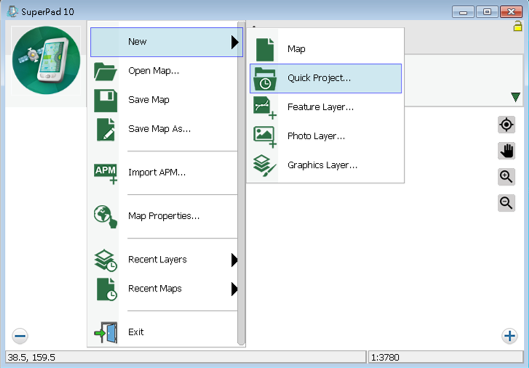Click the Quick Project folder clock icon
The width and height of the screenshot is (529, 368).
click(265, 79)
